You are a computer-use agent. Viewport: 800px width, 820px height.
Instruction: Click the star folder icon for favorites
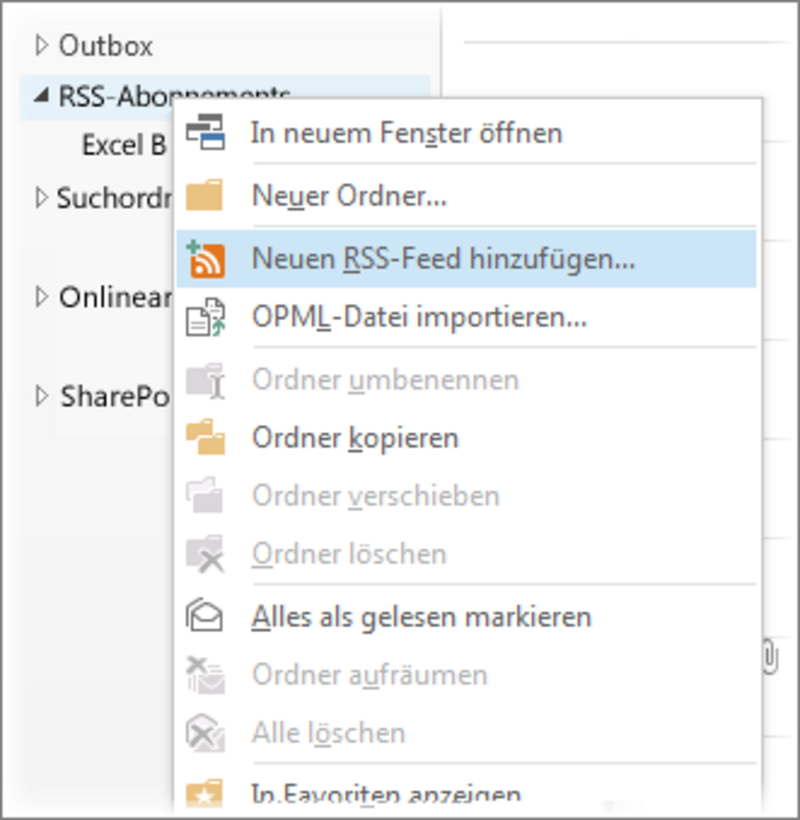coord(204,793)
